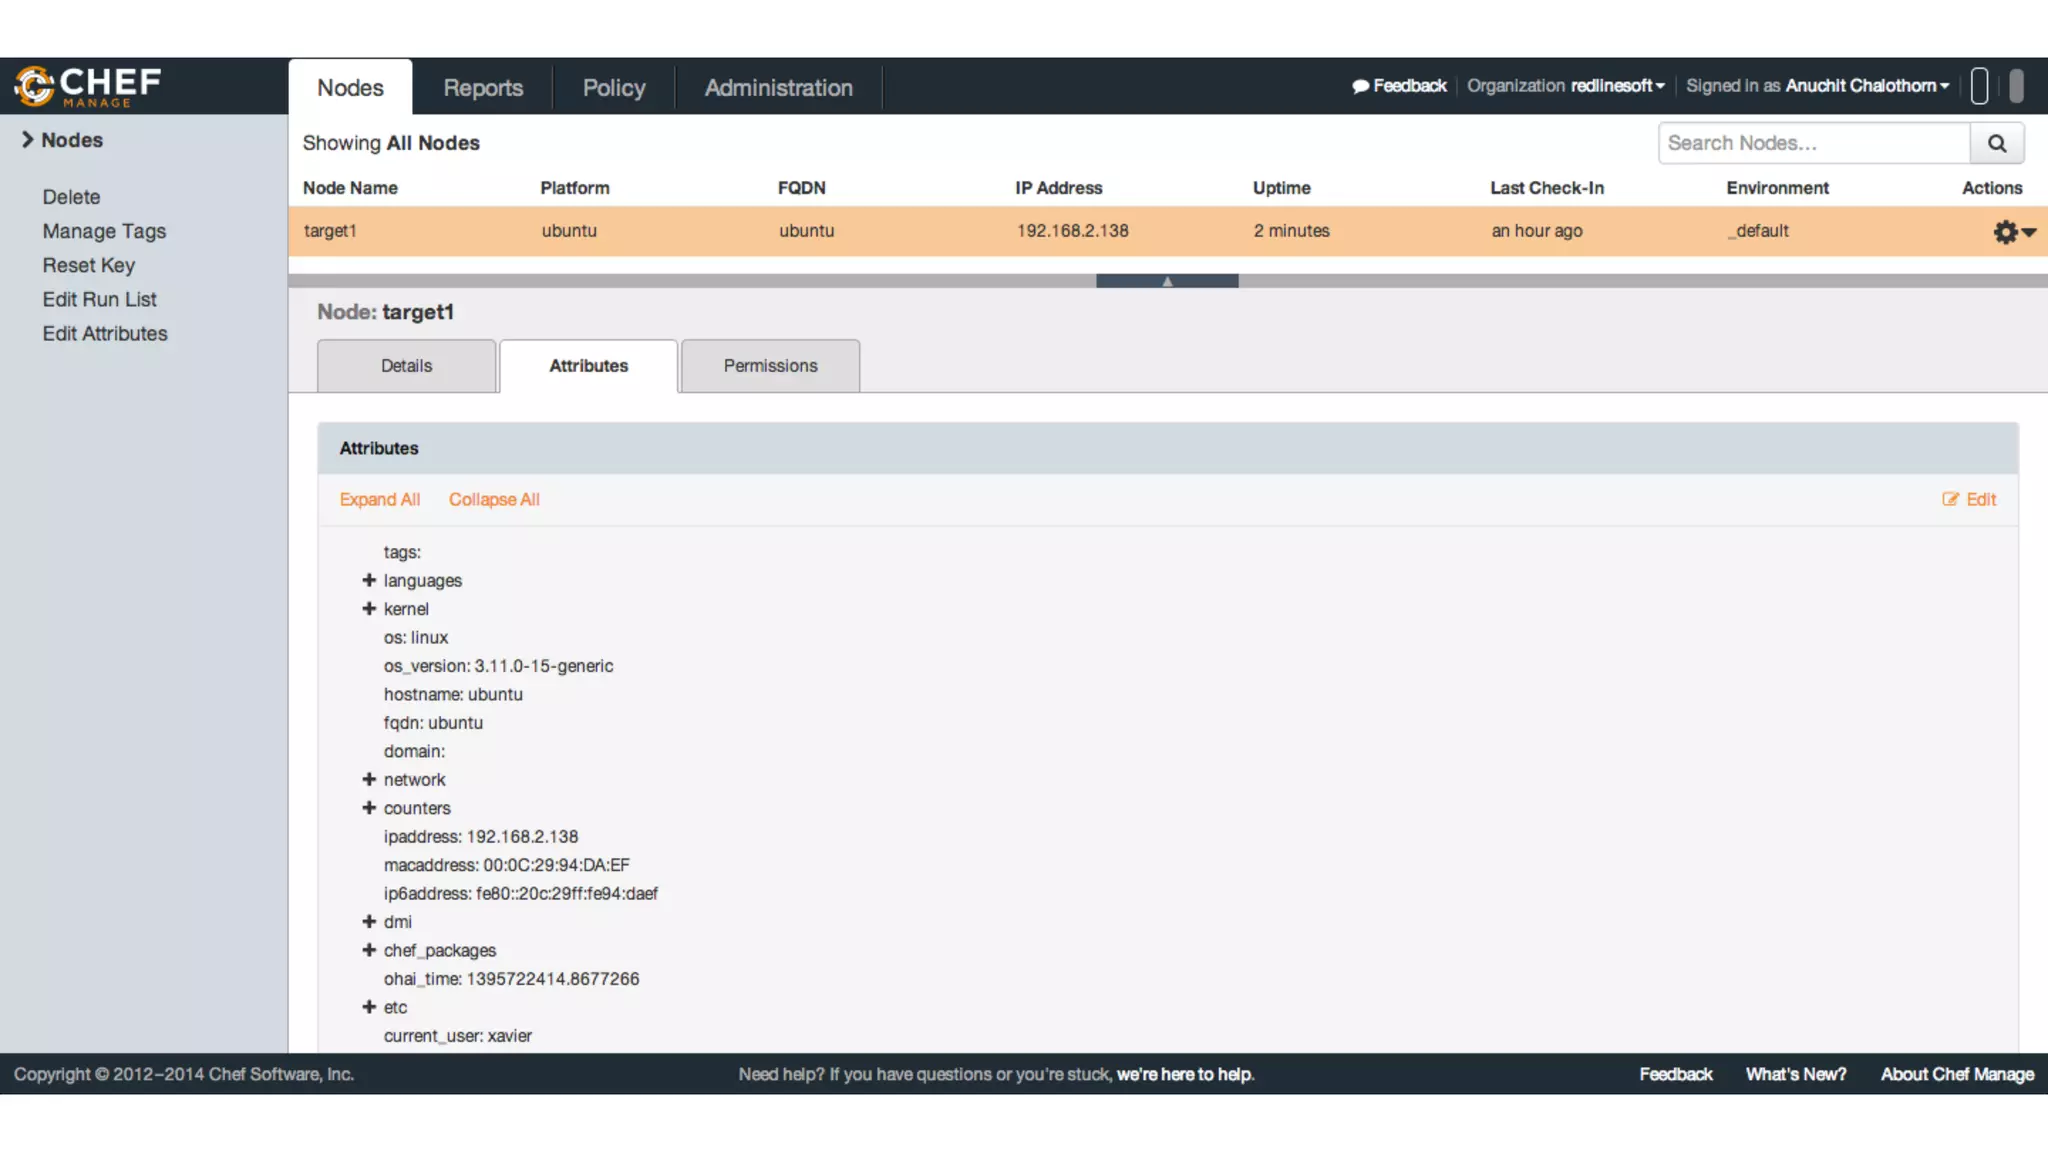Click the ip6address attribute line
2048x1152 pixels.
[520, 893]
